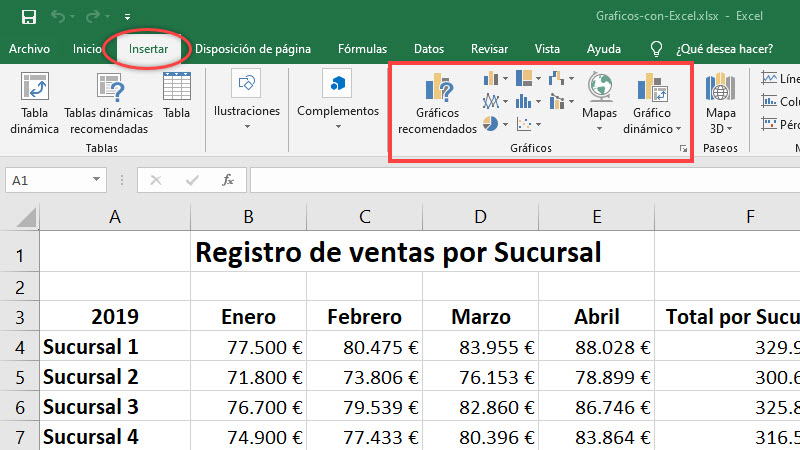Image resolution: width=800 pixels, height=450 pixels.
Task: Click the Save icon in quick access toolbar
Action: 28,16
